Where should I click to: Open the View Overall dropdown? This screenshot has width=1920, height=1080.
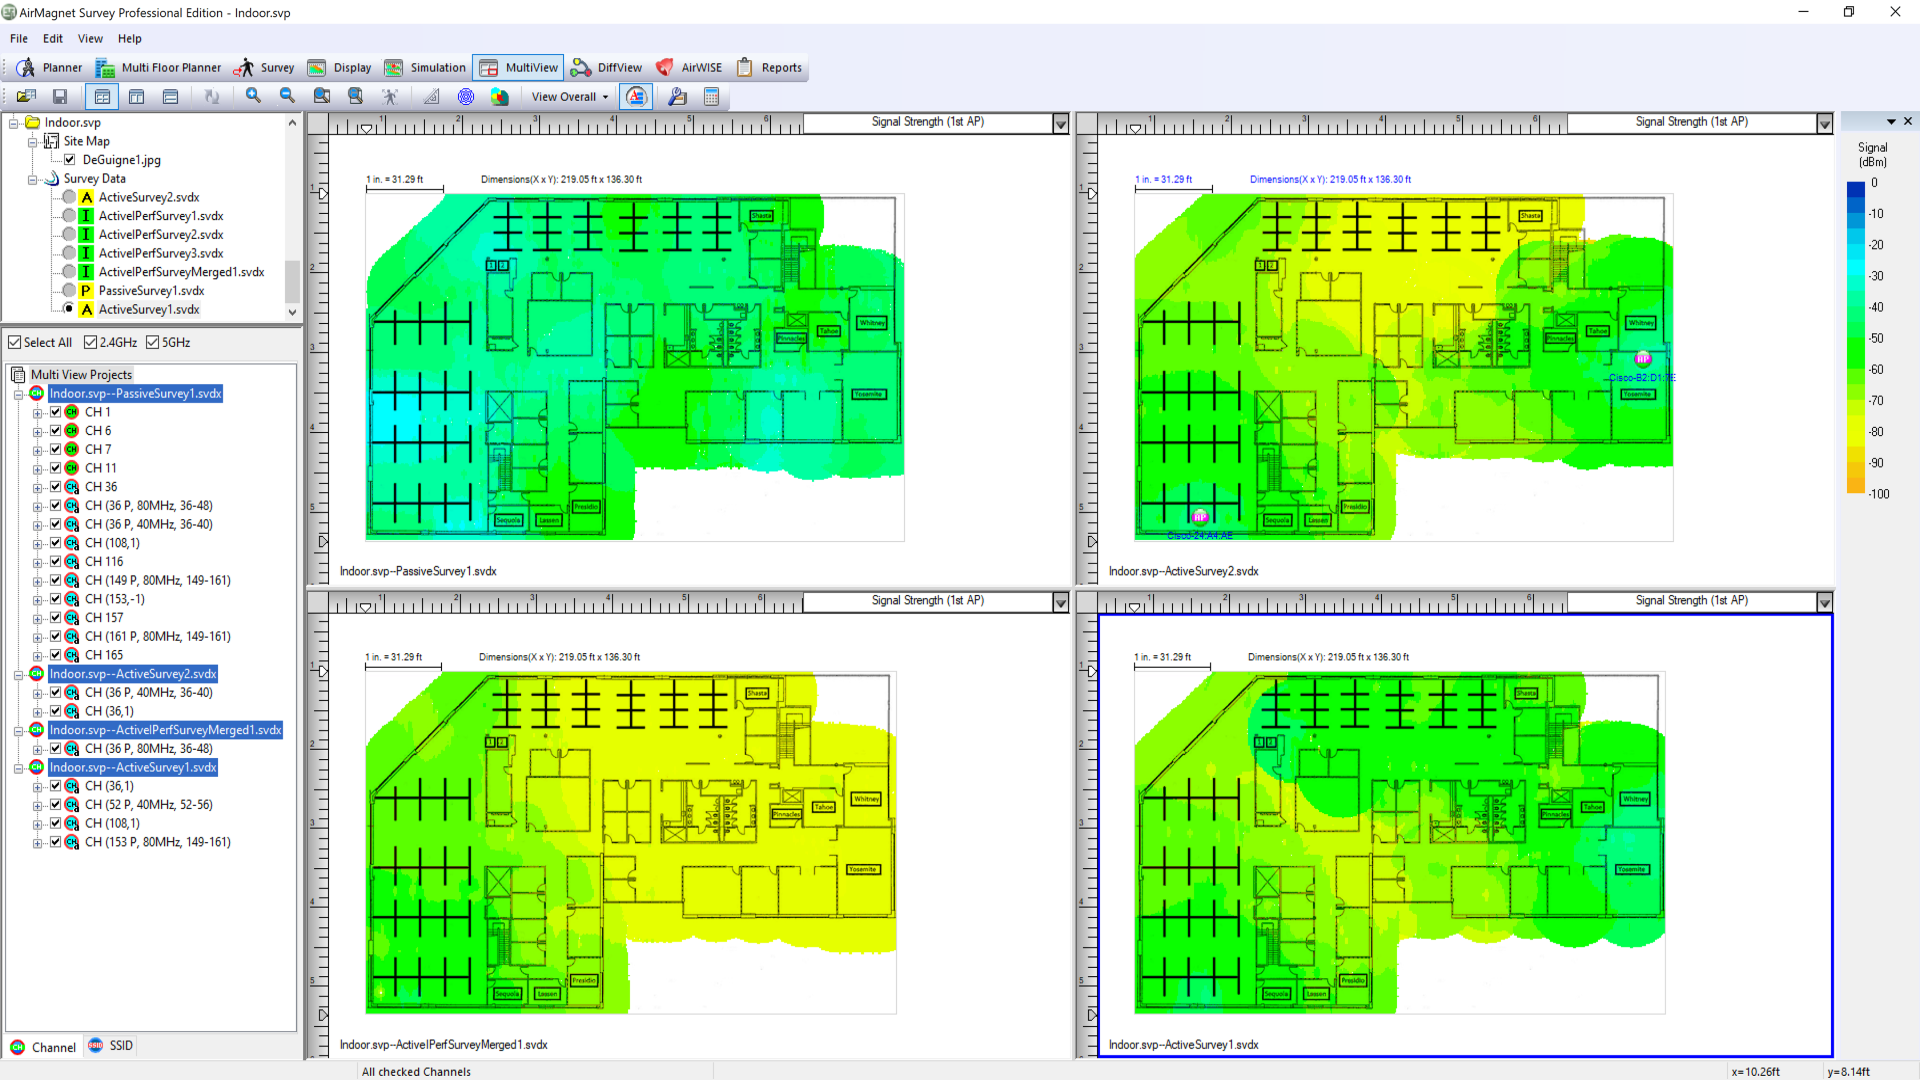[570, 97]
